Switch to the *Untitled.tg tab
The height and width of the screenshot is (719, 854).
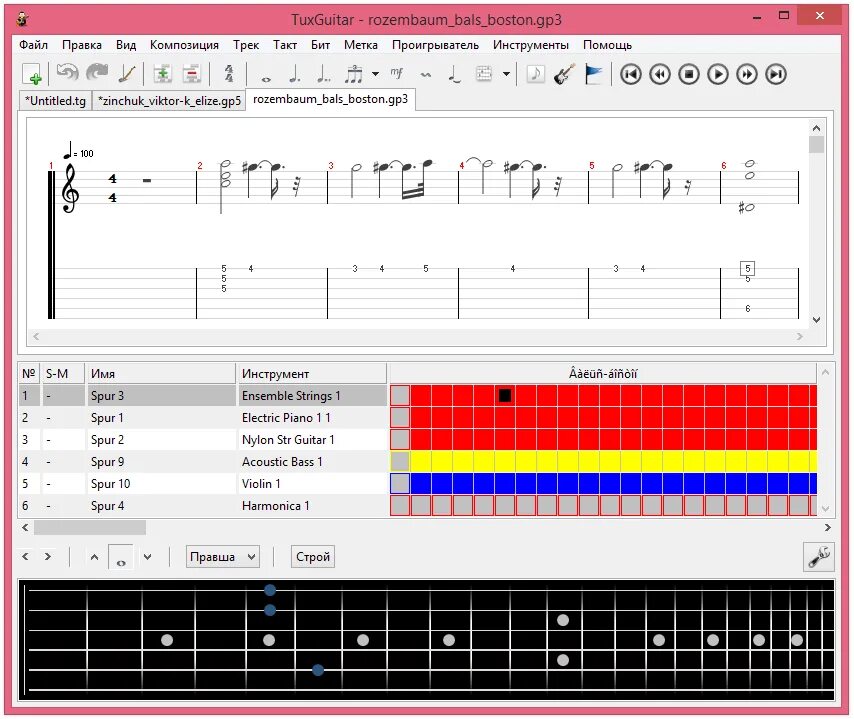point(55,101)
